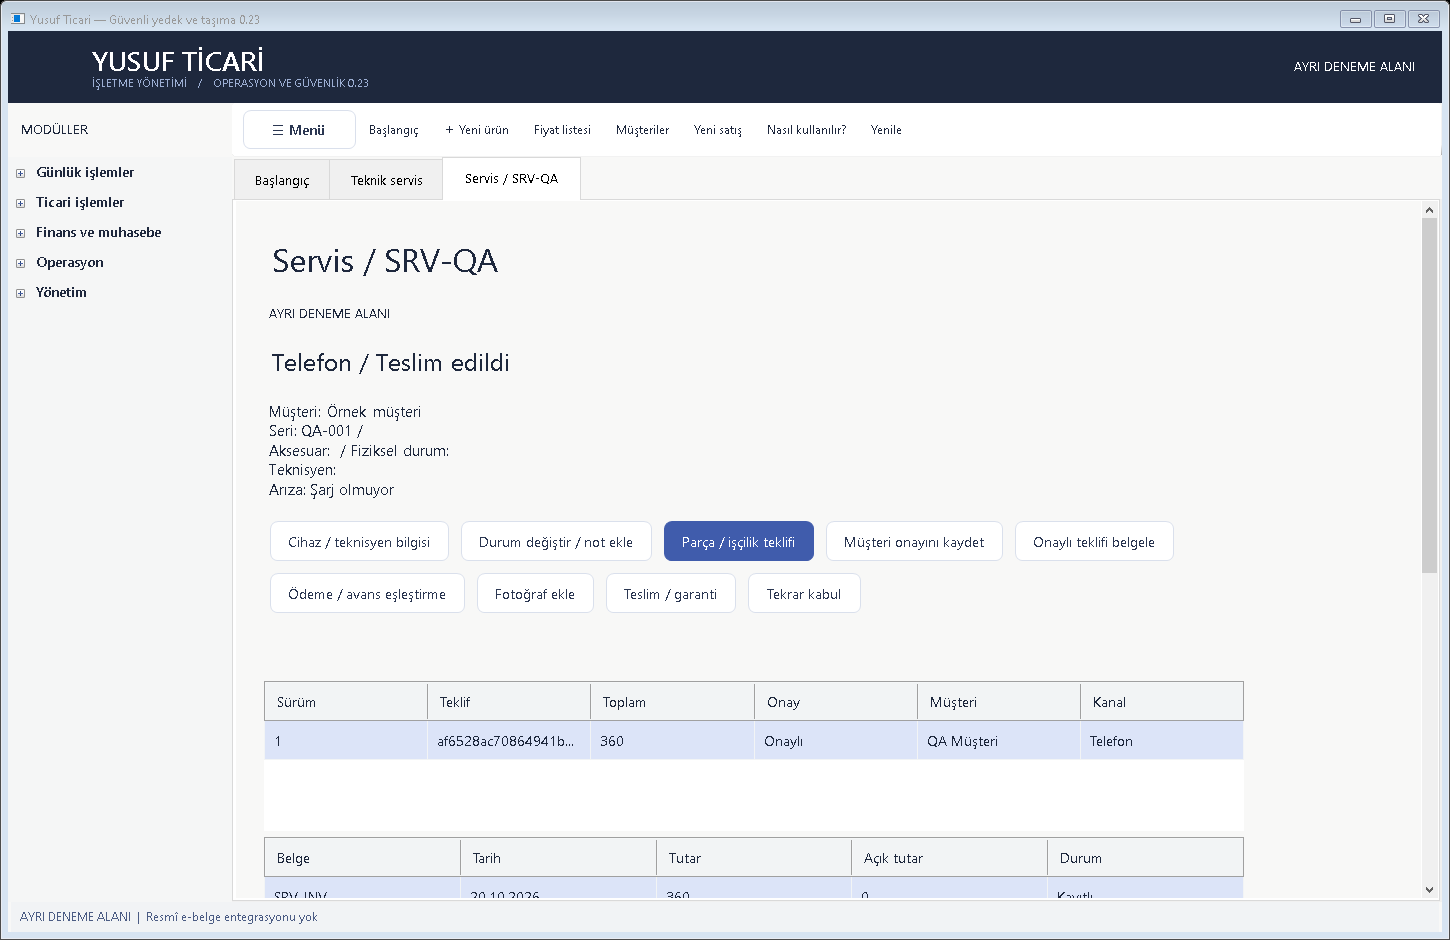
Task: Click Müşteri onayını kaydet button
Action: pos(914,542)
